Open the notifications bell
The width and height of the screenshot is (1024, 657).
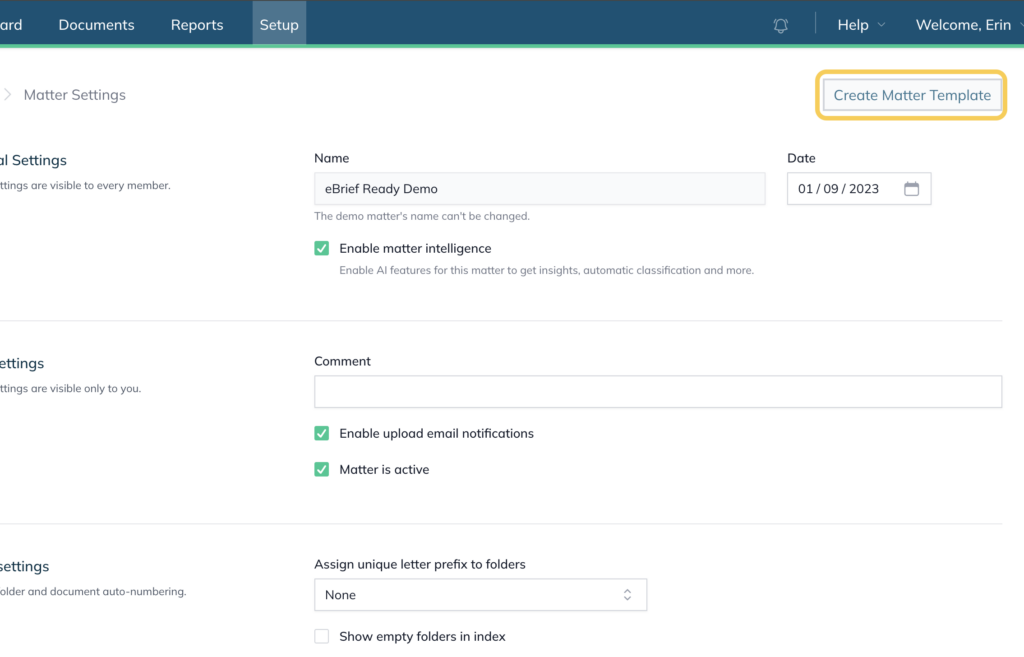click(780, 25)
